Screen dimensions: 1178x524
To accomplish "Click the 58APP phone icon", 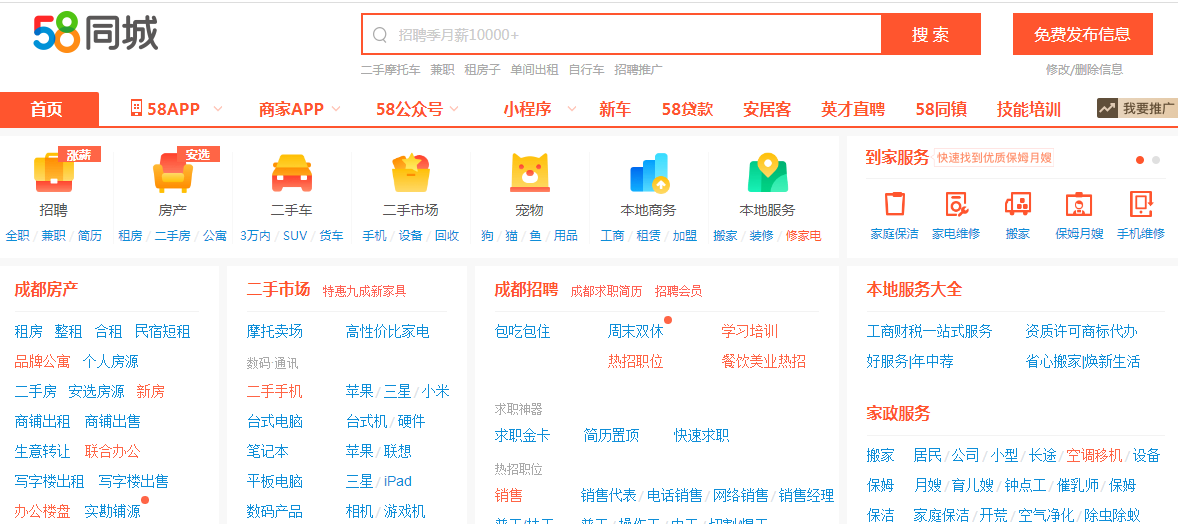I will click(136, 108).
